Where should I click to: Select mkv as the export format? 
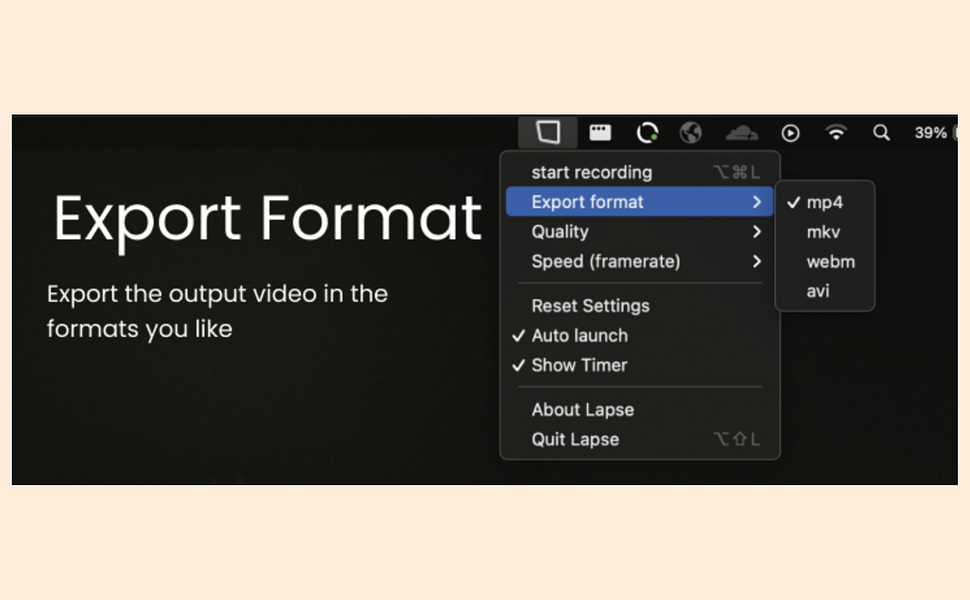click(825, 232)
